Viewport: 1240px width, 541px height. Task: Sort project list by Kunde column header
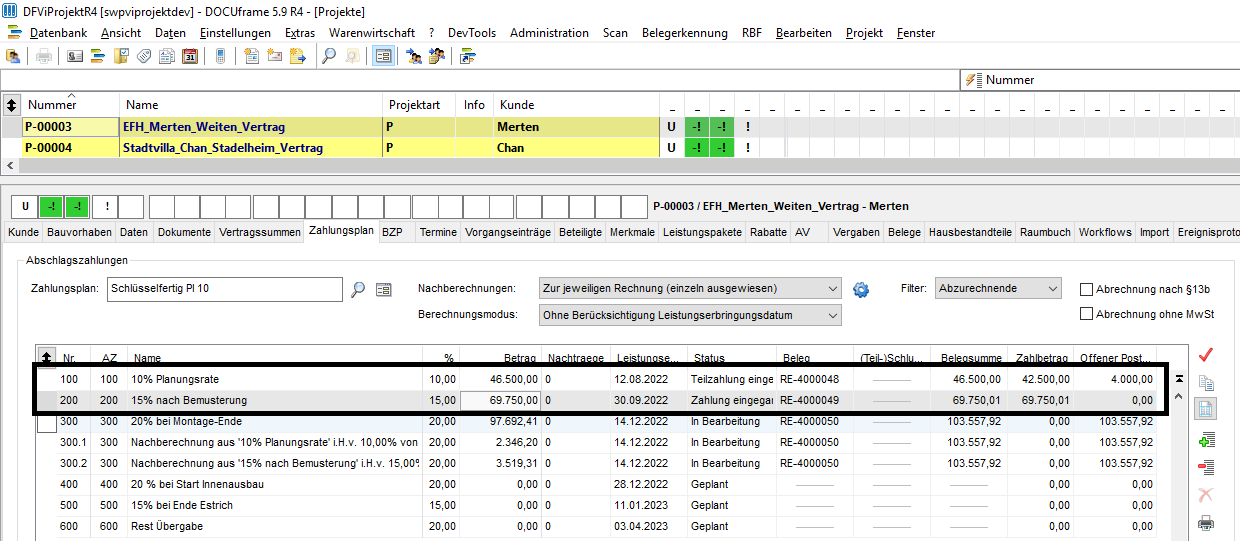pyautogui.click(x=576, y=104)
